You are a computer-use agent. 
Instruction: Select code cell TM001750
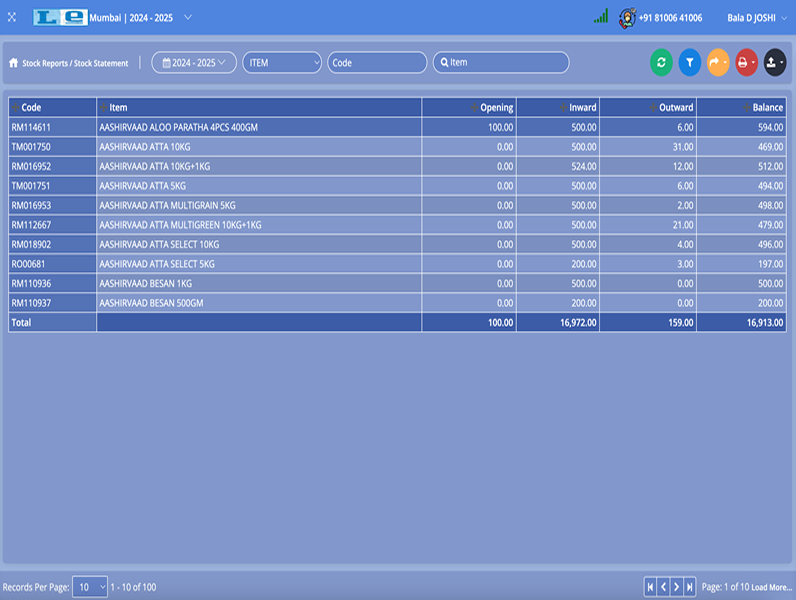click(x=52, y=147)
